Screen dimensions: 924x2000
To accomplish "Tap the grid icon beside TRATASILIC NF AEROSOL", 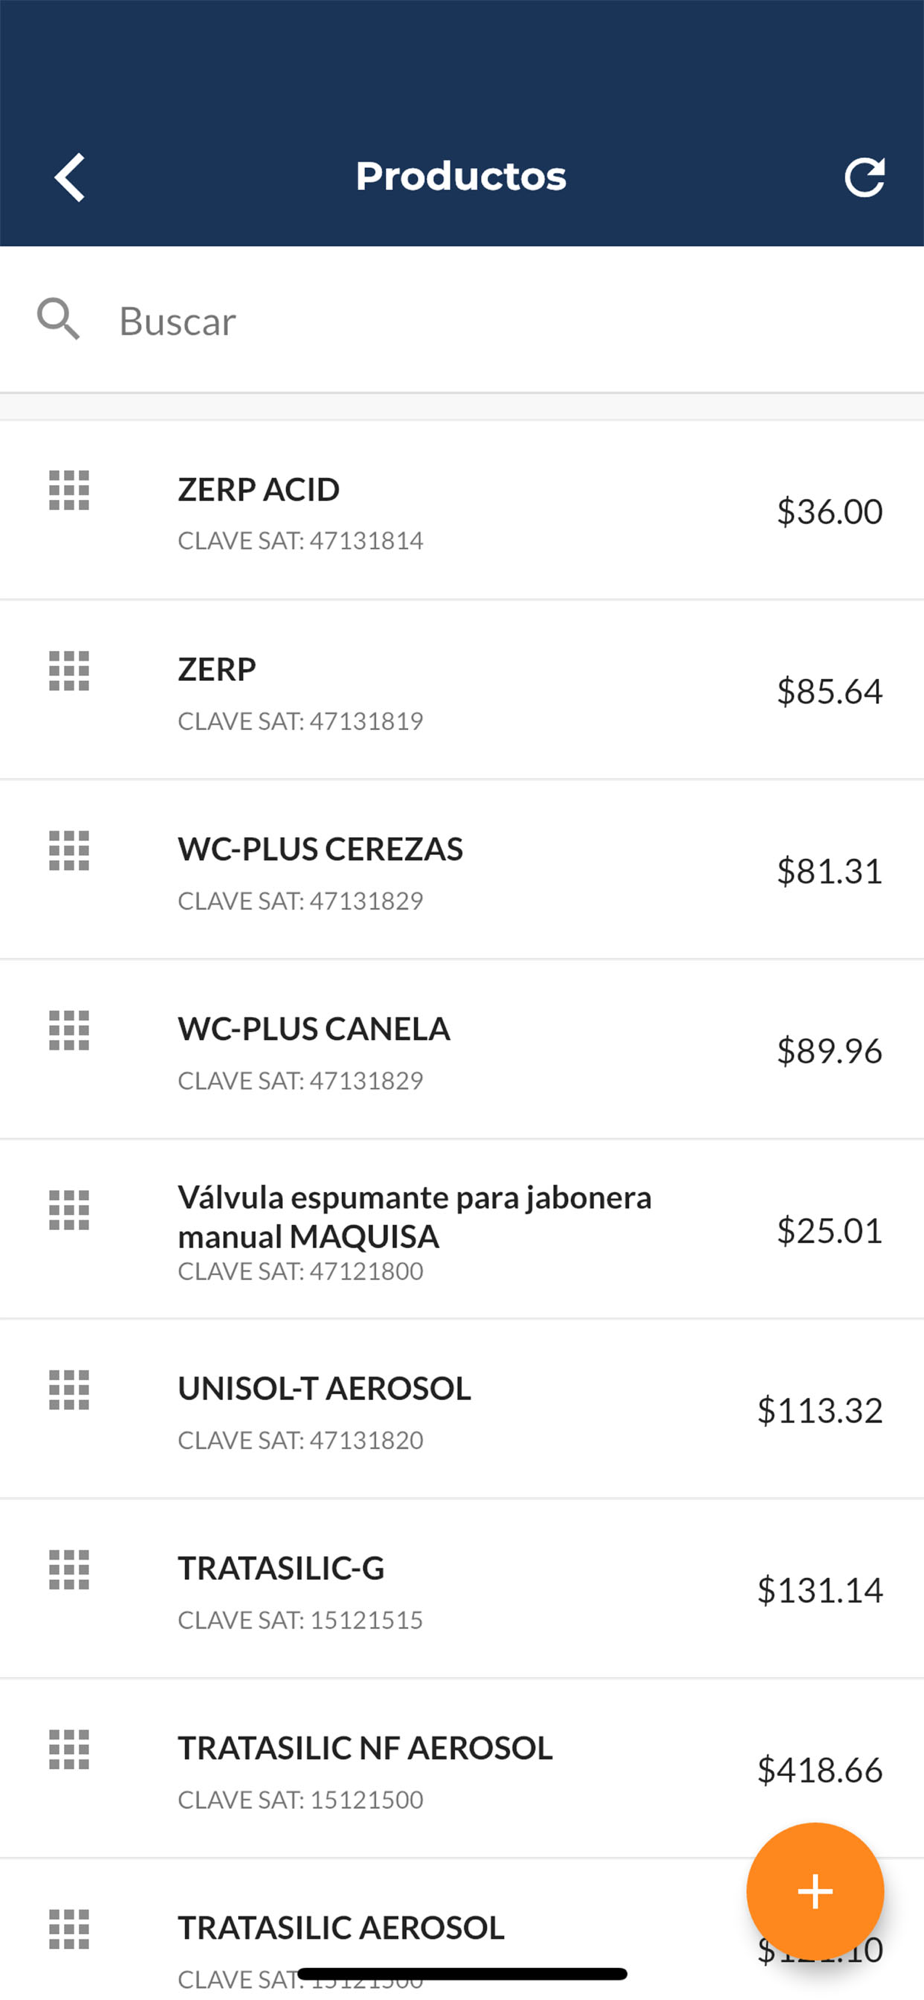I will point(69,1749).
